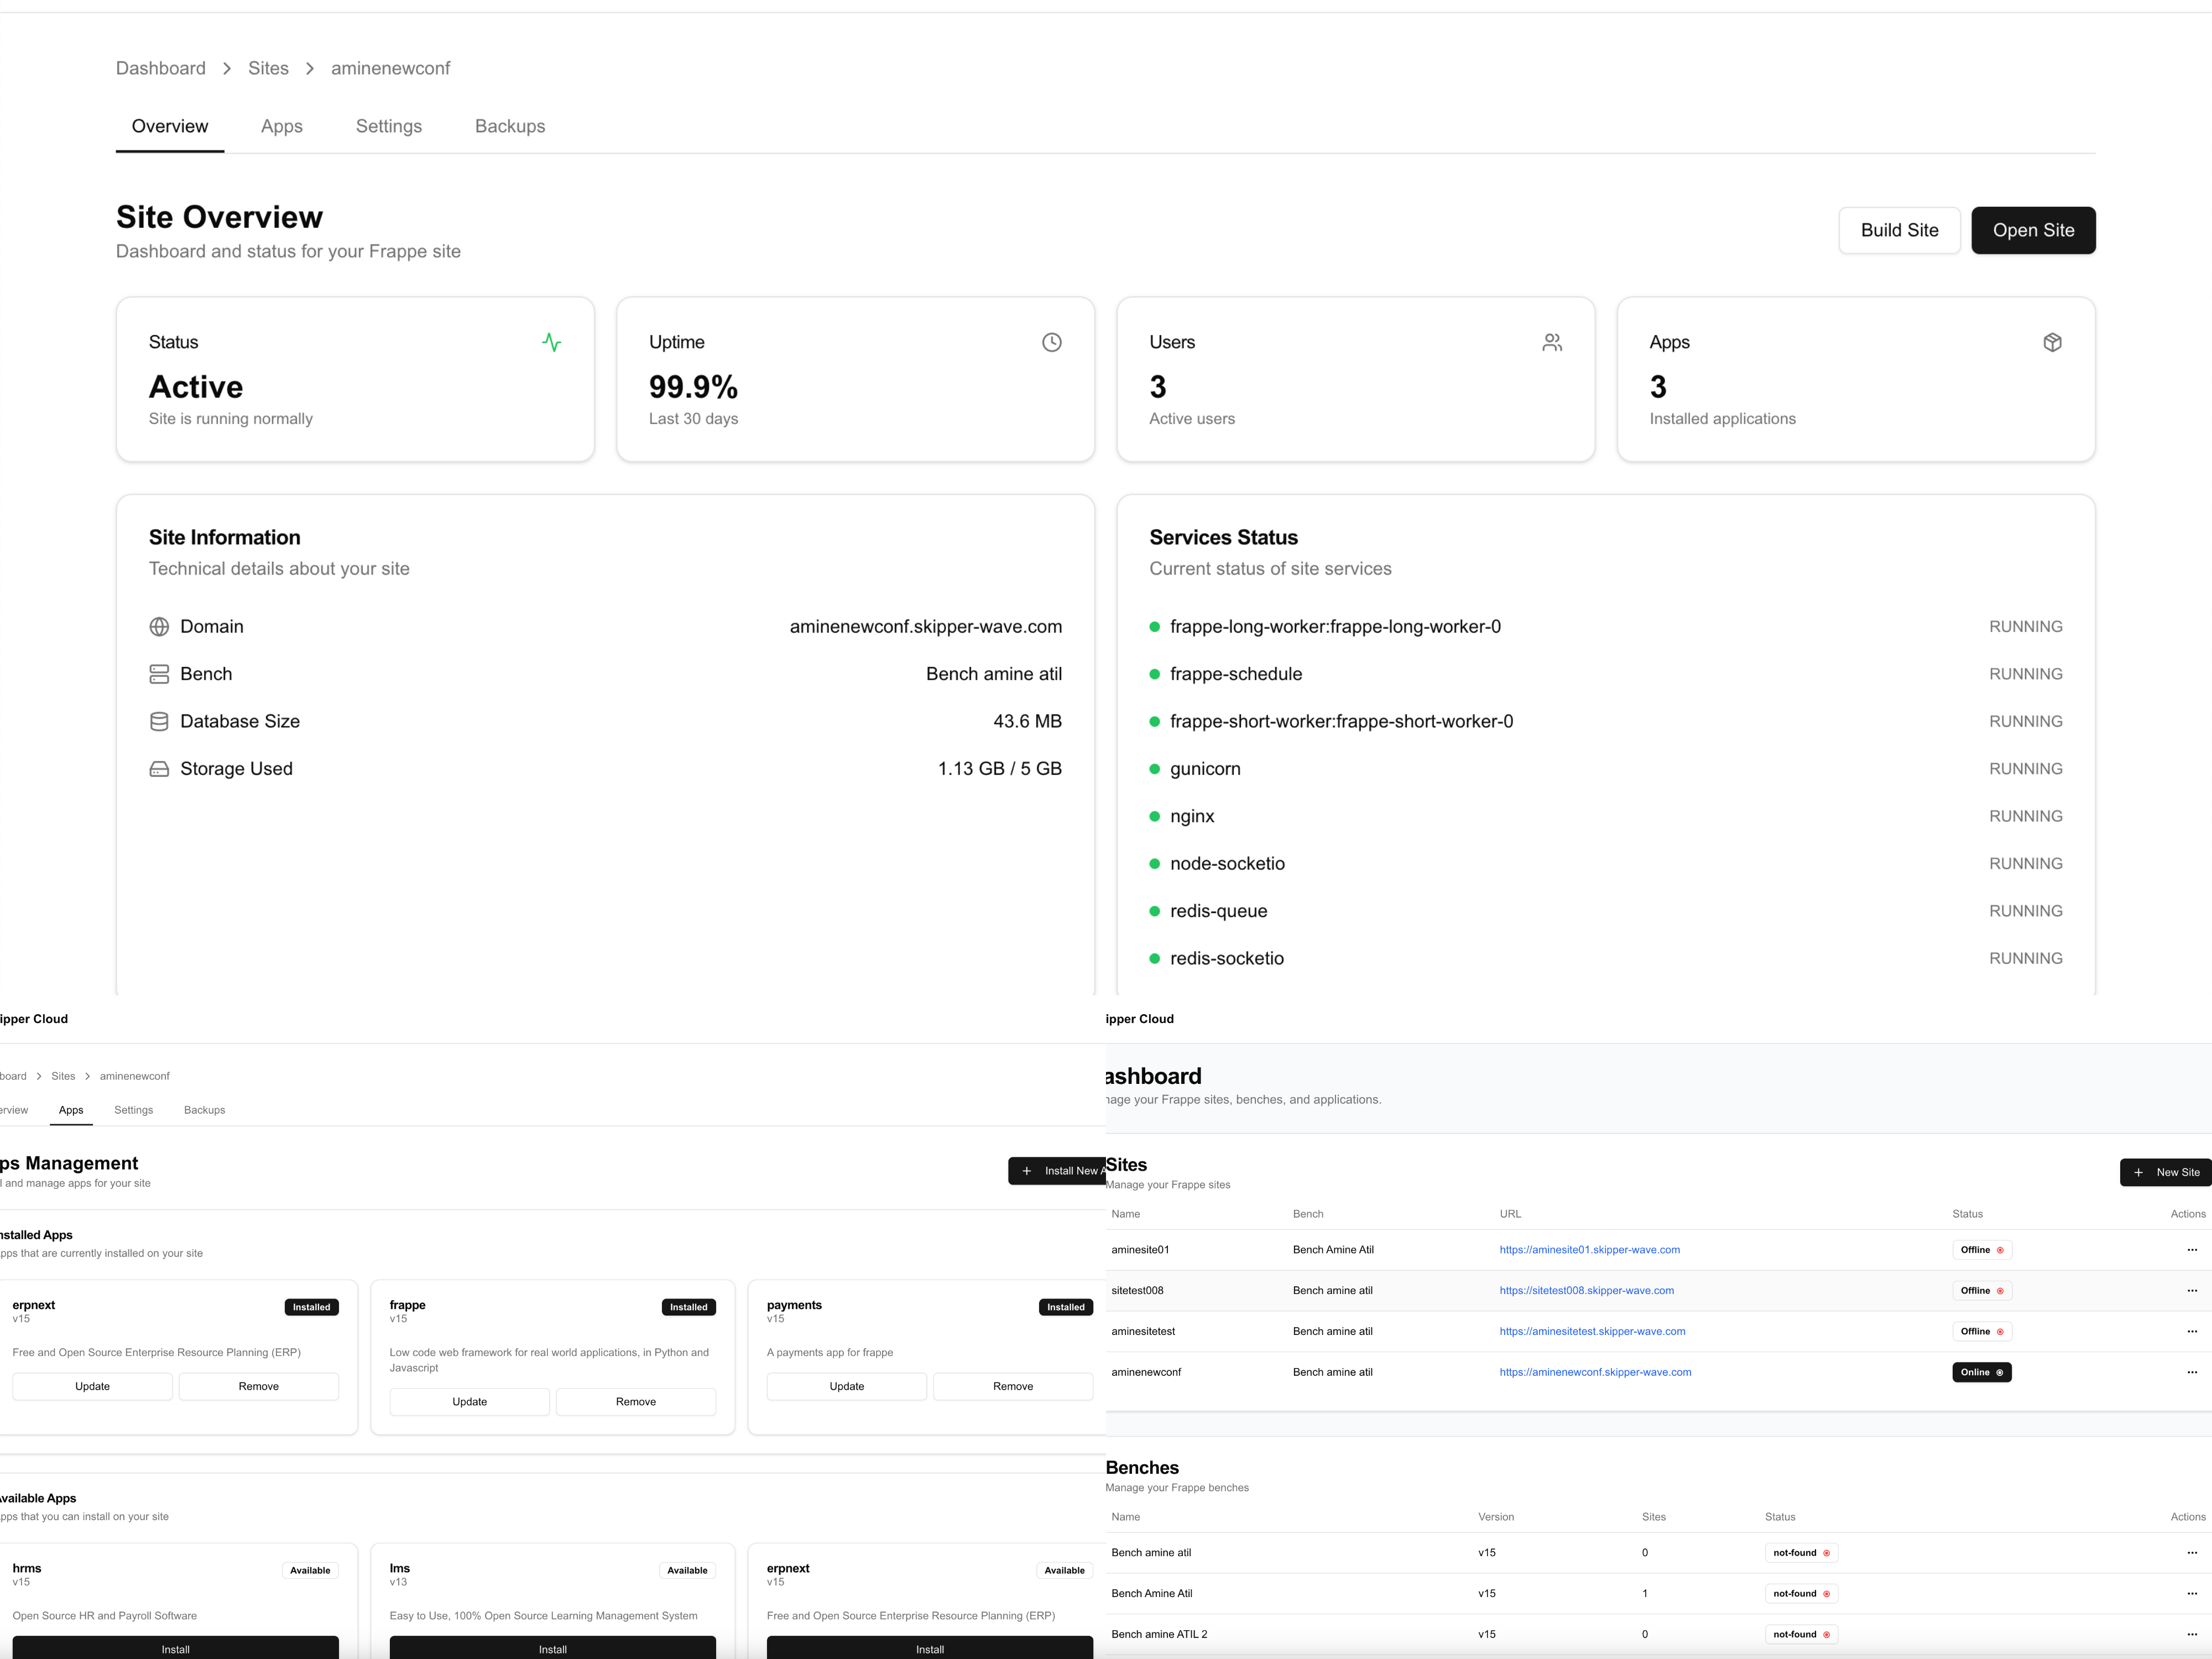Open the actions menu for sitetest008
The width and height of the screenshot is (2212, 1659).
(x=2192, y=1290)
